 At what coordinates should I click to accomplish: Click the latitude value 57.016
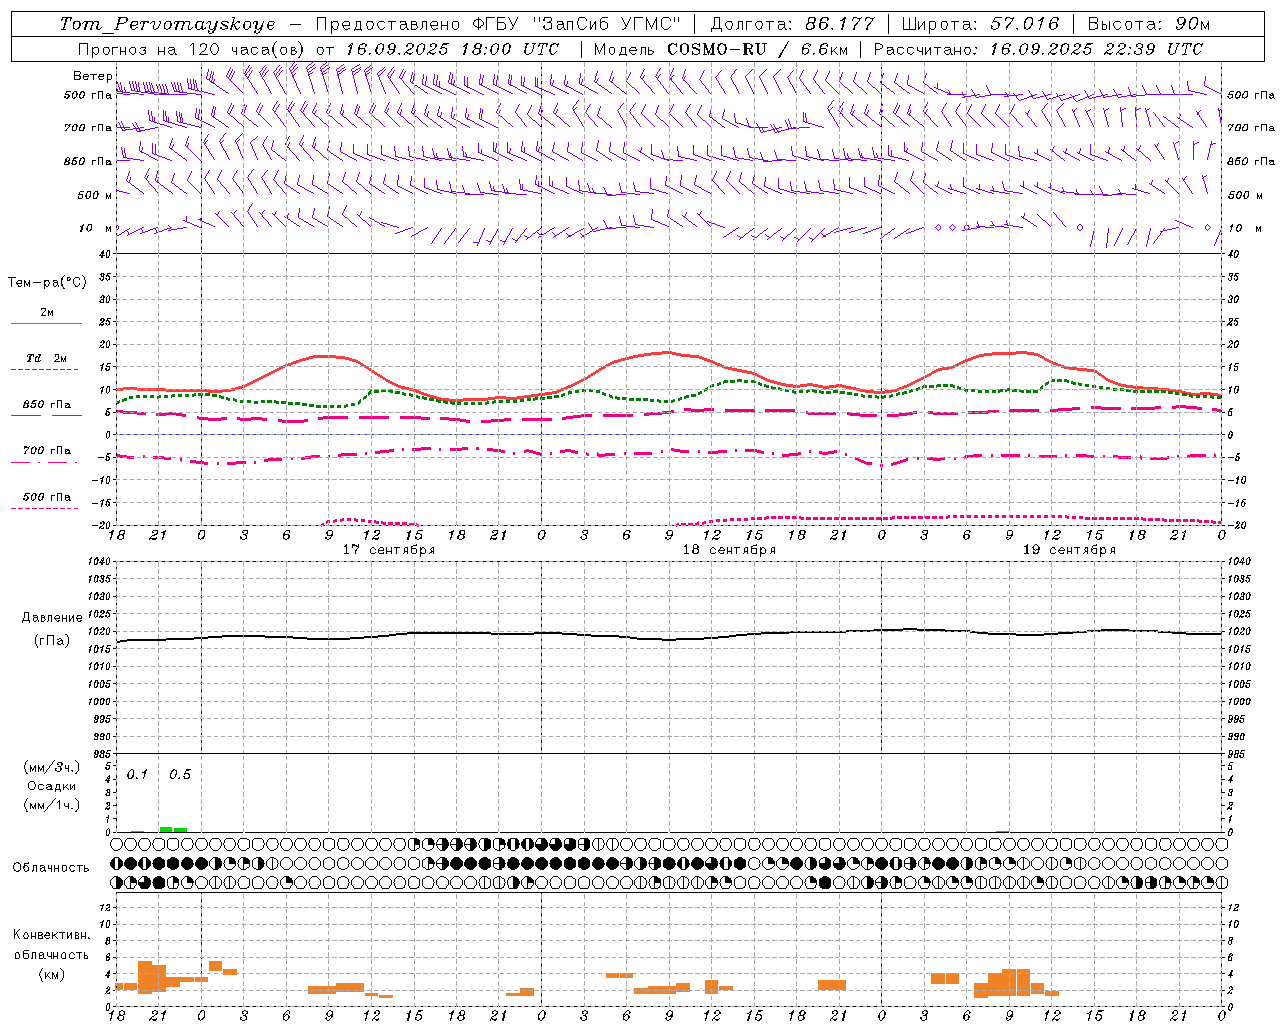point(1025,24)
